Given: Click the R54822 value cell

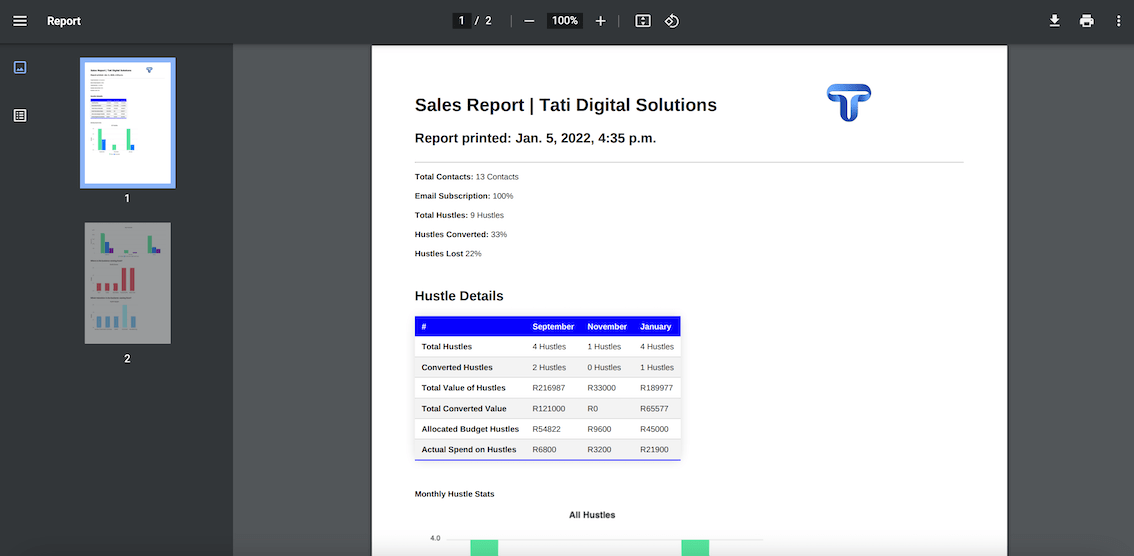Looking at the screenshot, I should (x=547, y=429).
